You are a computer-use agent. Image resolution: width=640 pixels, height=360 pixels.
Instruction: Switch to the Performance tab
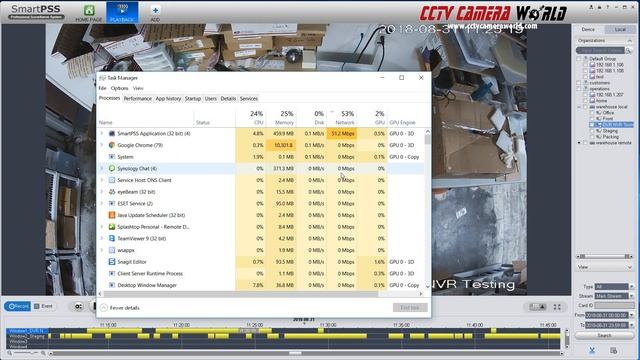138,98
